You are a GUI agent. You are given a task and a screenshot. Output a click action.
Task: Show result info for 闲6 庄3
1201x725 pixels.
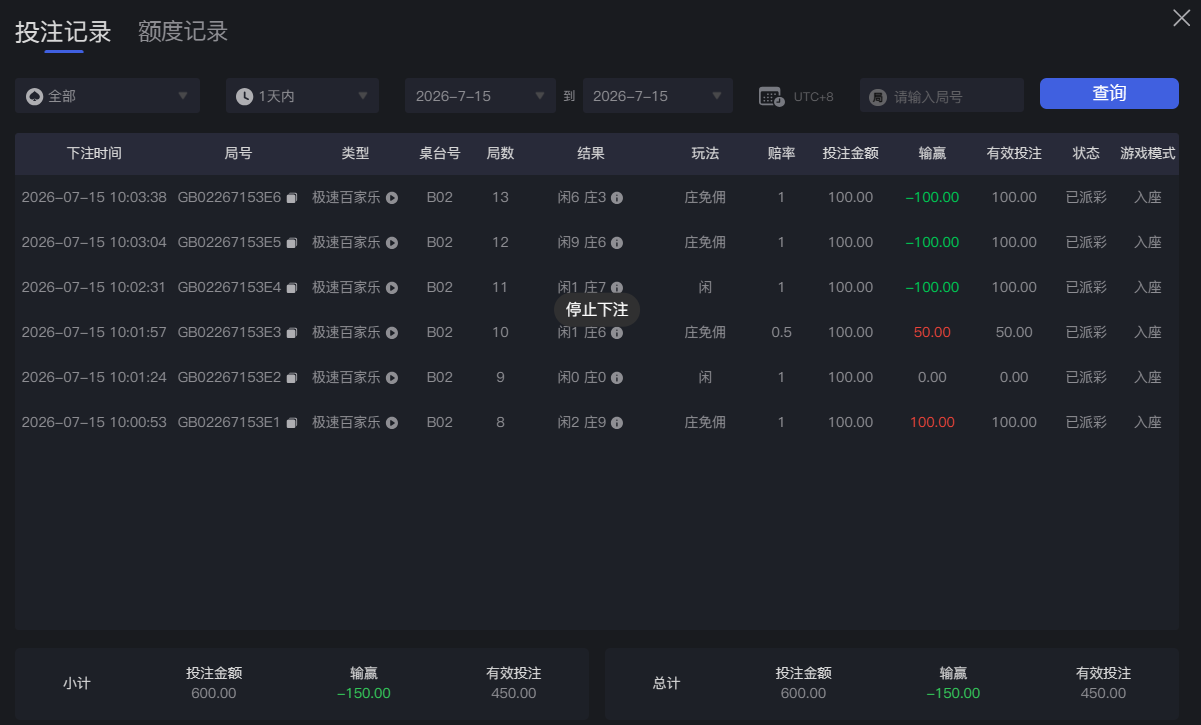(617, 198)
